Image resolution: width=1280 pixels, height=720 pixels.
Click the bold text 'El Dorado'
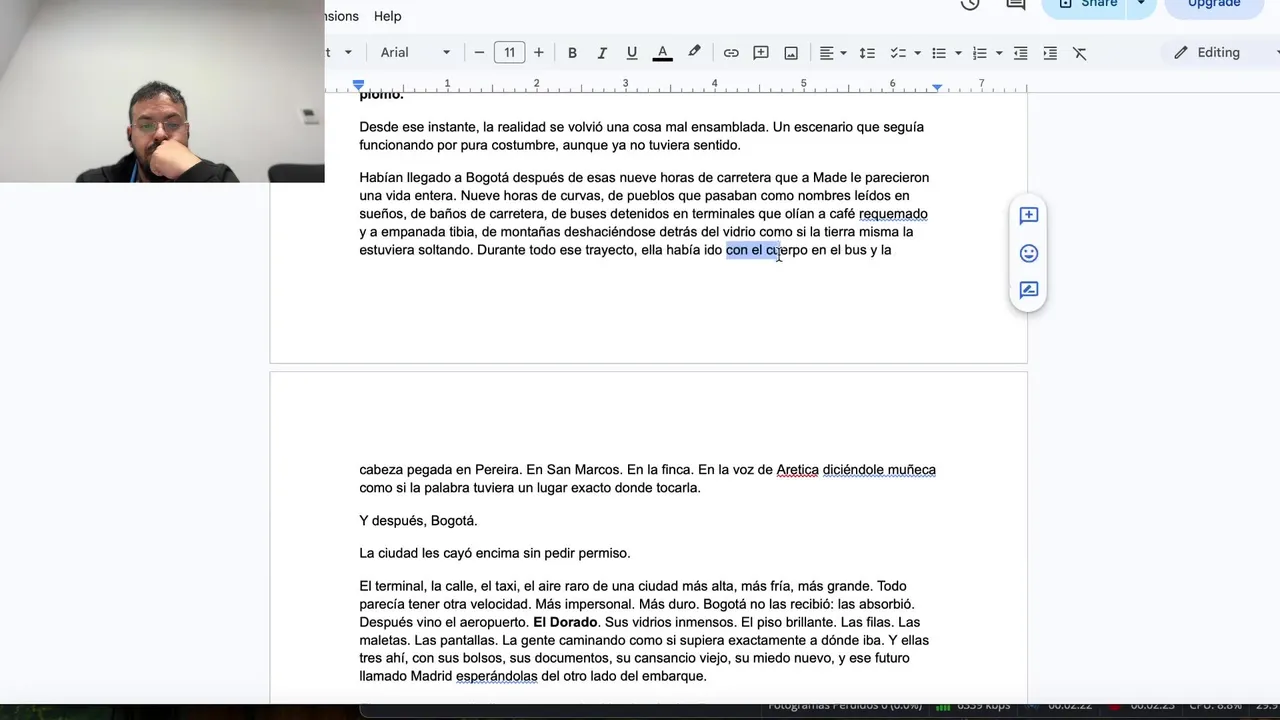(x=565, y=622)
